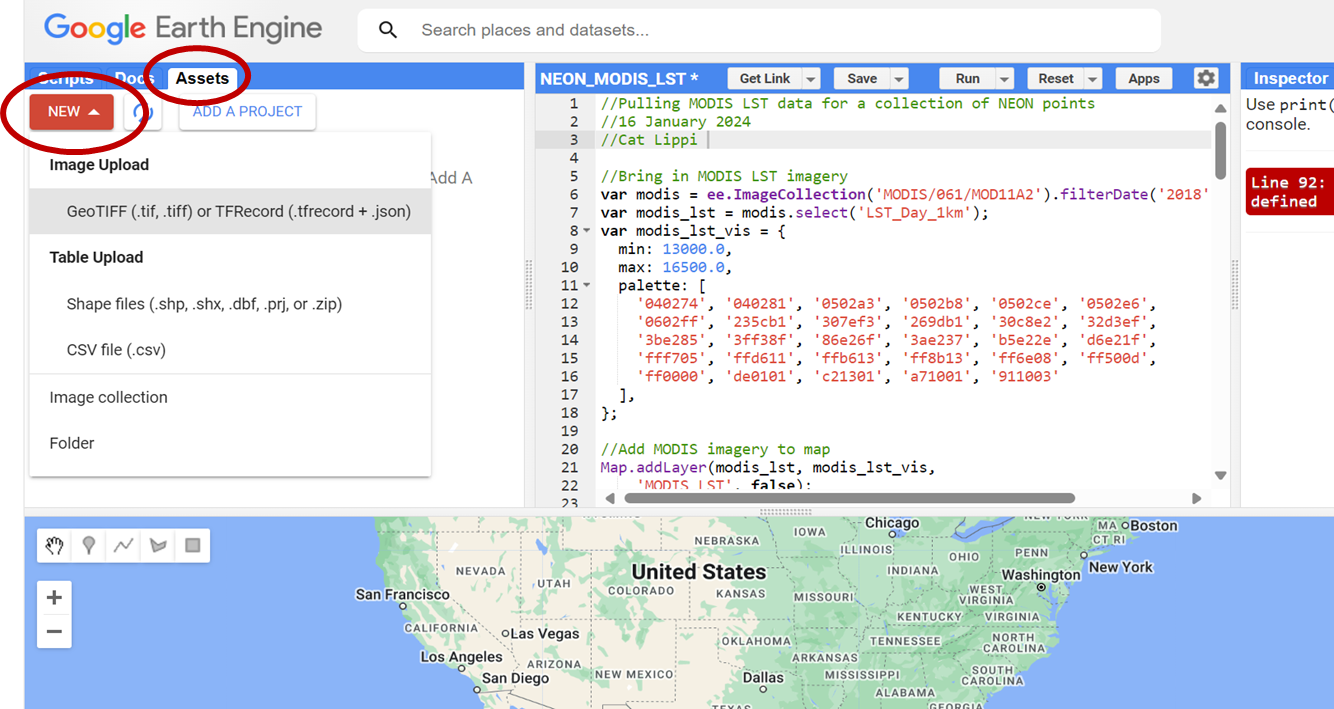
Task: Click the scroll right arrow in editor
Action: 1197,498
